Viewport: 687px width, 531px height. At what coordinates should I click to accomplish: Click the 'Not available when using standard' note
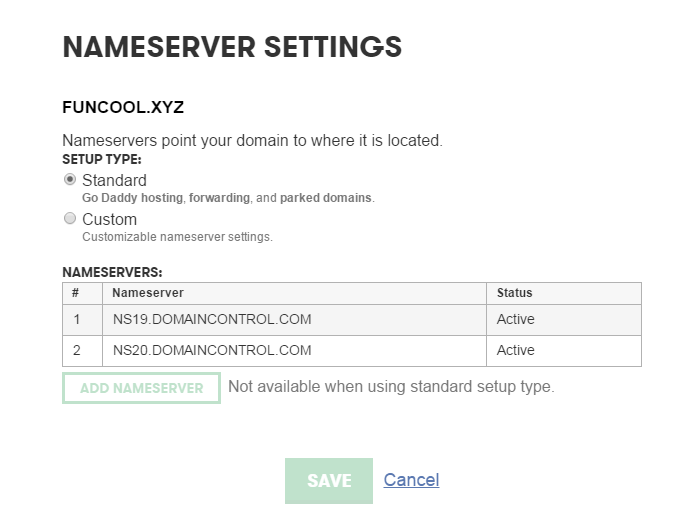(391, 387)
